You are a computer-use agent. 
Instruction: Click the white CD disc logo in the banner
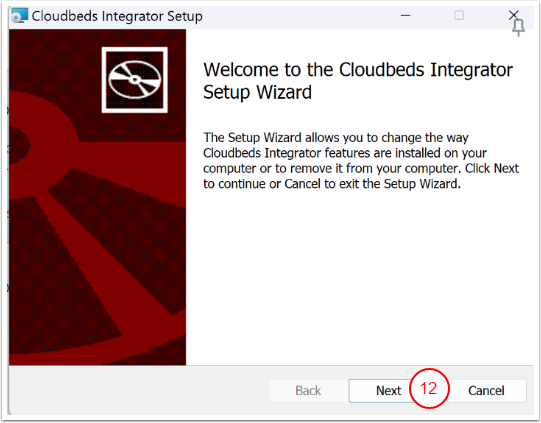tap(135, 80)
